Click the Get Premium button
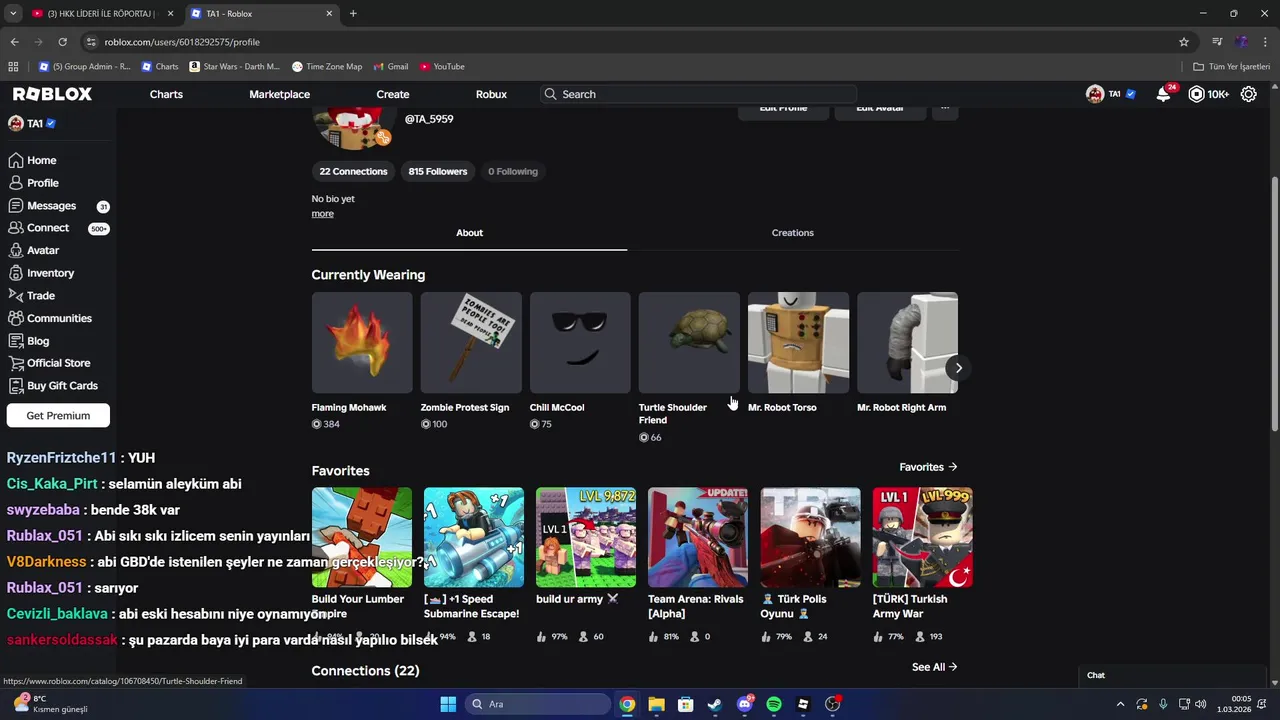Image resolution: width=1280 pixels, height=720 pixels. [x=58, y=416]
